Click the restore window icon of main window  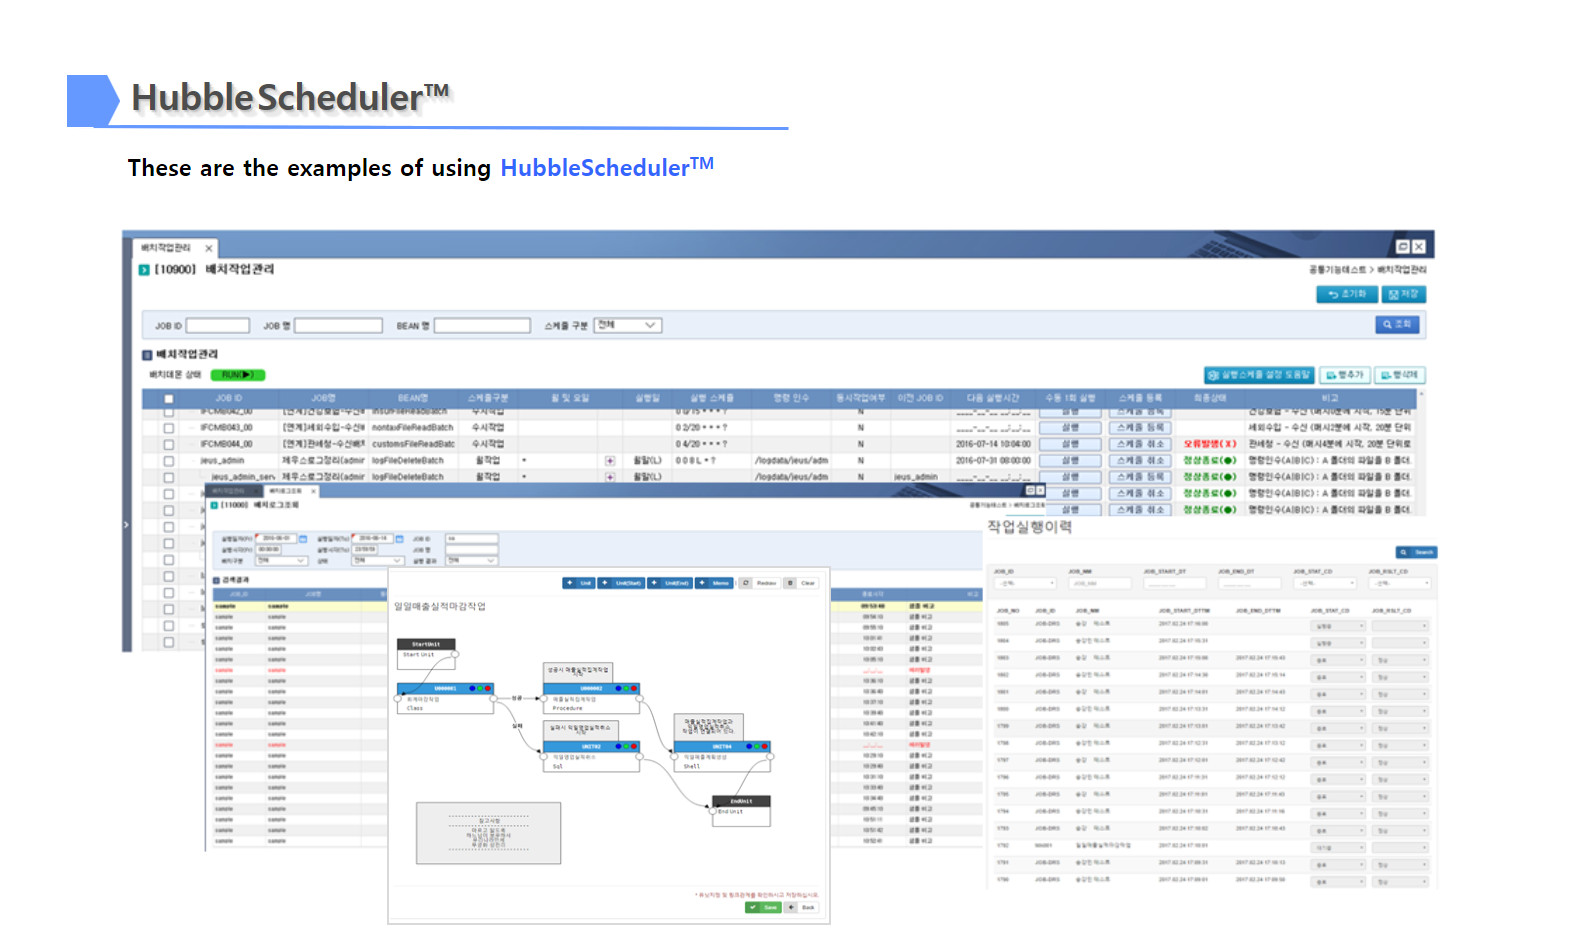coord(1402,246)
